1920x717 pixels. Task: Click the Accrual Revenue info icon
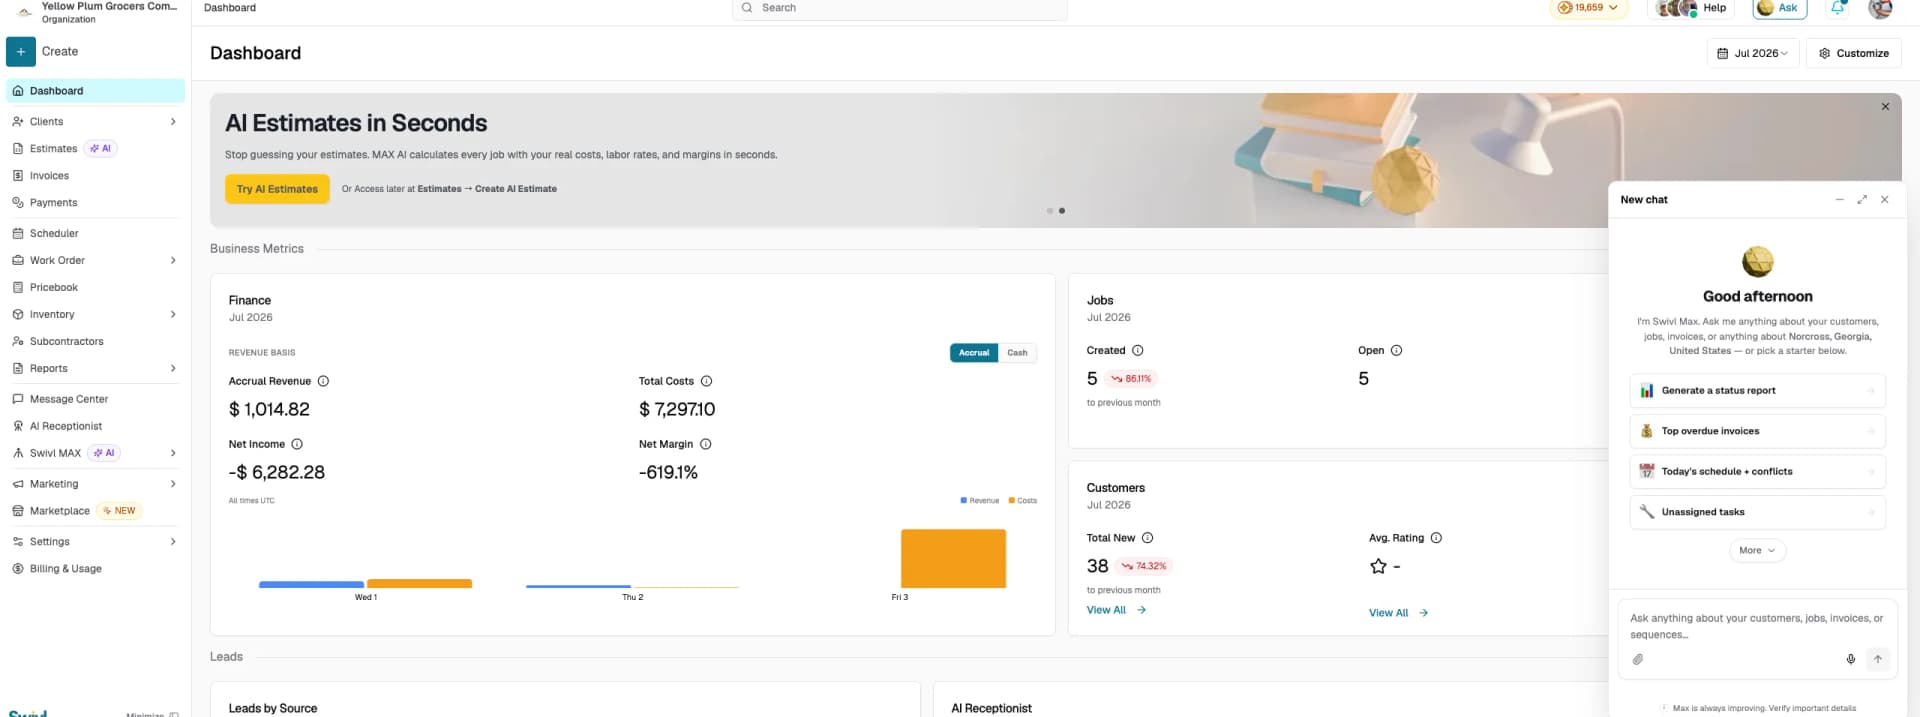(x=323, y=381)
